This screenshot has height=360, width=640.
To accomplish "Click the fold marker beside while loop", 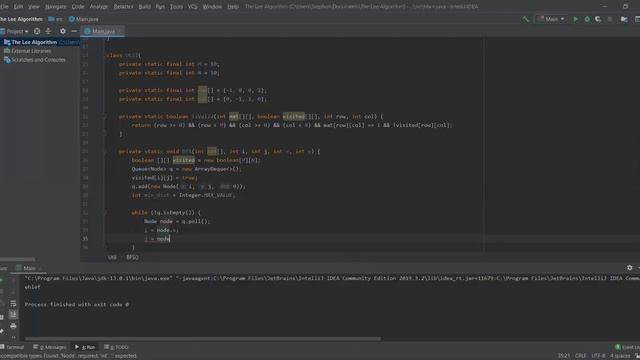I will (104, 213).
